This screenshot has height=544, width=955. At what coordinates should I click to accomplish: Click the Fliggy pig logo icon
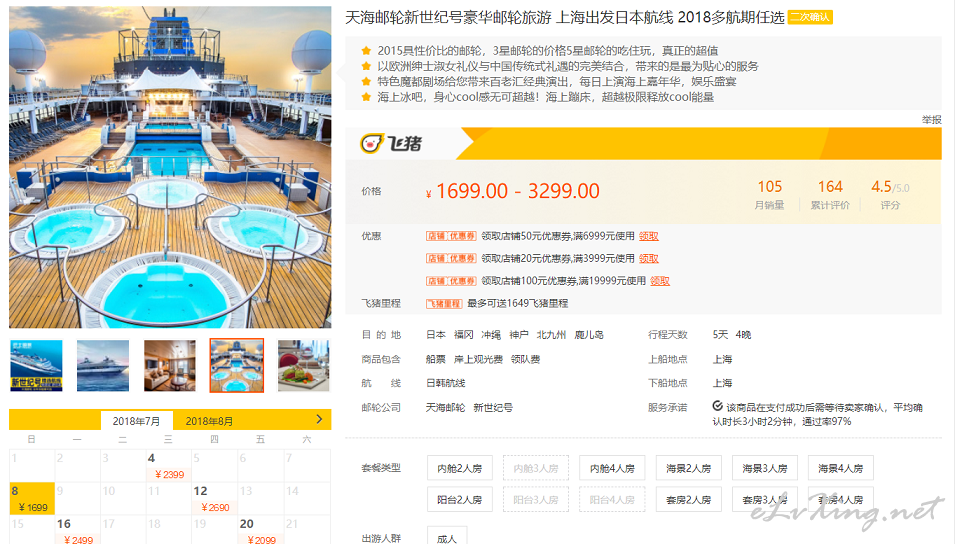coord(372,144)
